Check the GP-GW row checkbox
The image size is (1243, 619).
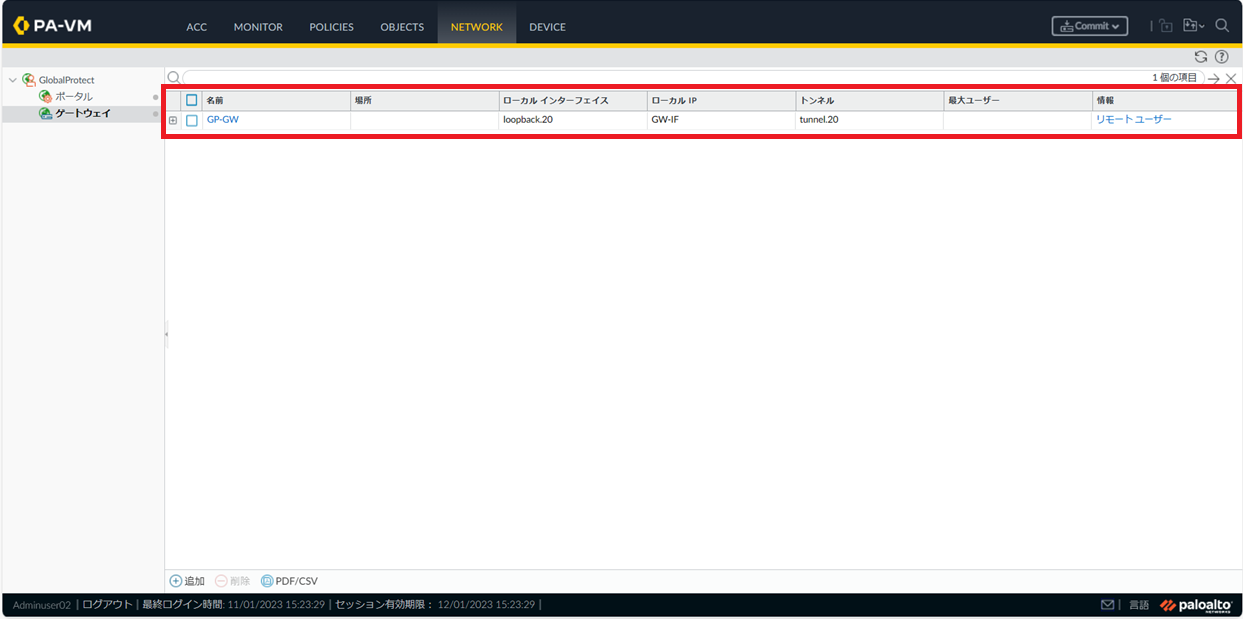[192, 120]
